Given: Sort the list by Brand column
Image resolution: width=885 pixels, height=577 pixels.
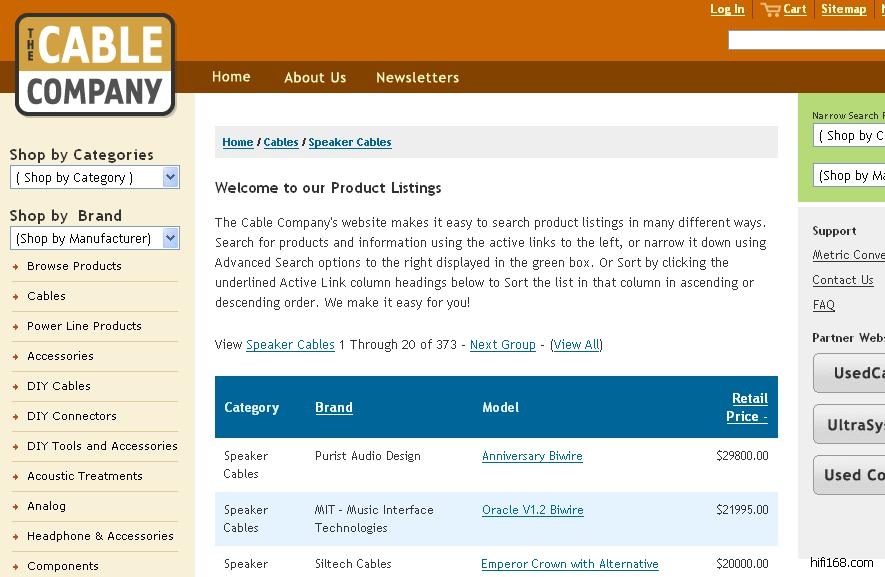Looking at the screenshot, I should coord(333,407).
